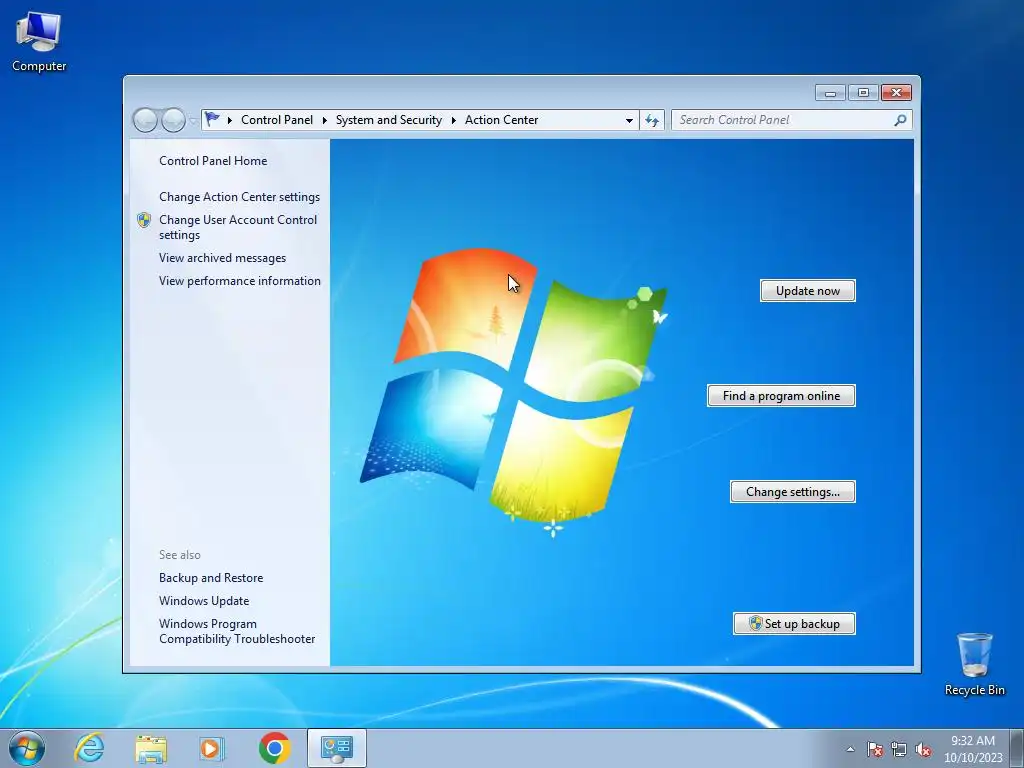1024x768 pixels.
Task: Open Change User Account Control settings
Action: 238,227
